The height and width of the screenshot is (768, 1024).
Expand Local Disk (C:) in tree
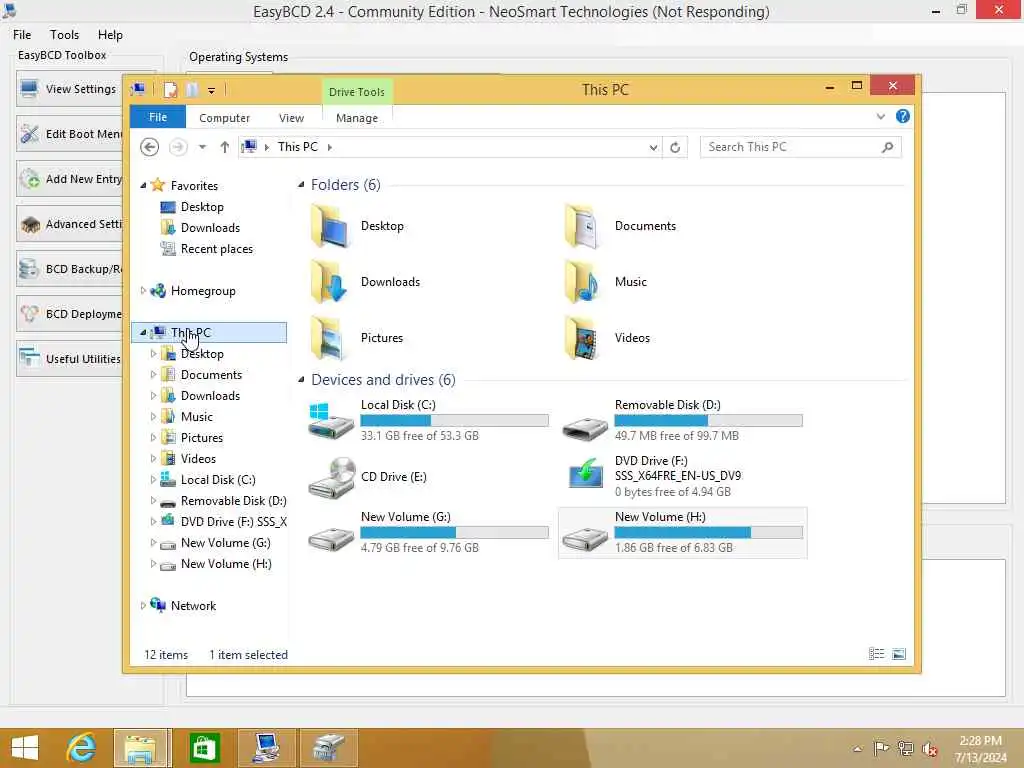tap(153, 480)
